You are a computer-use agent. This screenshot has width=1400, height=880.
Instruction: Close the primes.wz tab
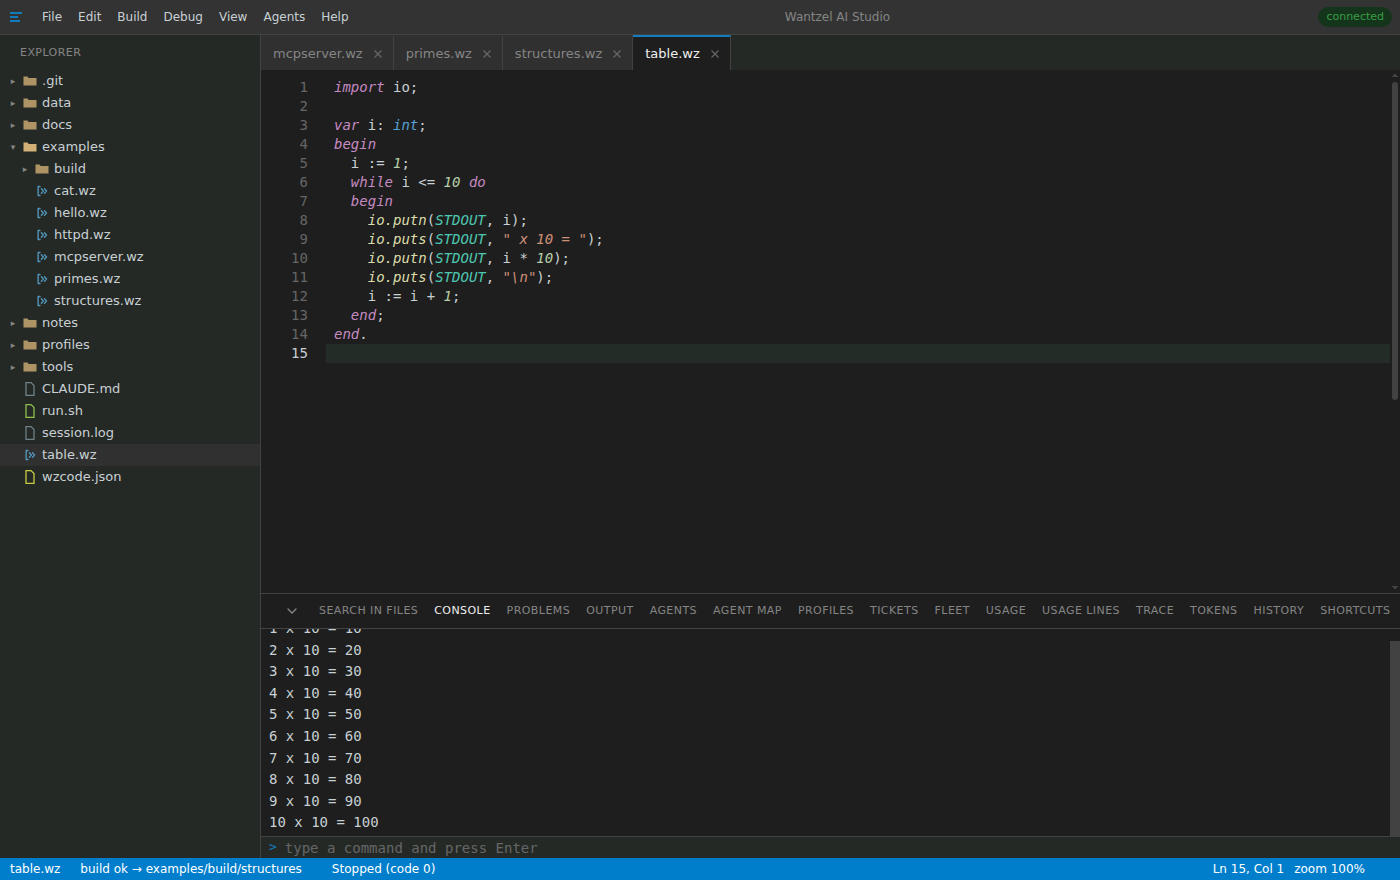pyautogui.click(x=487, y=54)
